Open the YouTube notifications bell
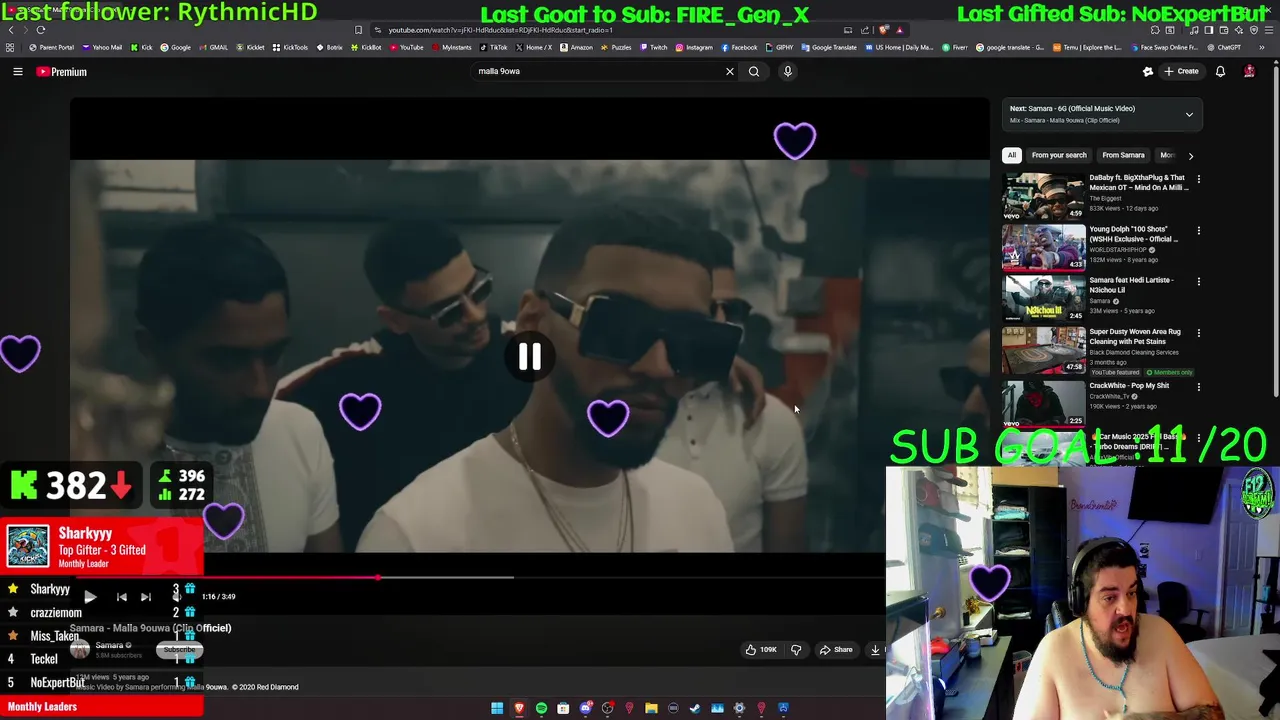The height and width of the screenshot is (720, 1280). tap(1220, 71)
